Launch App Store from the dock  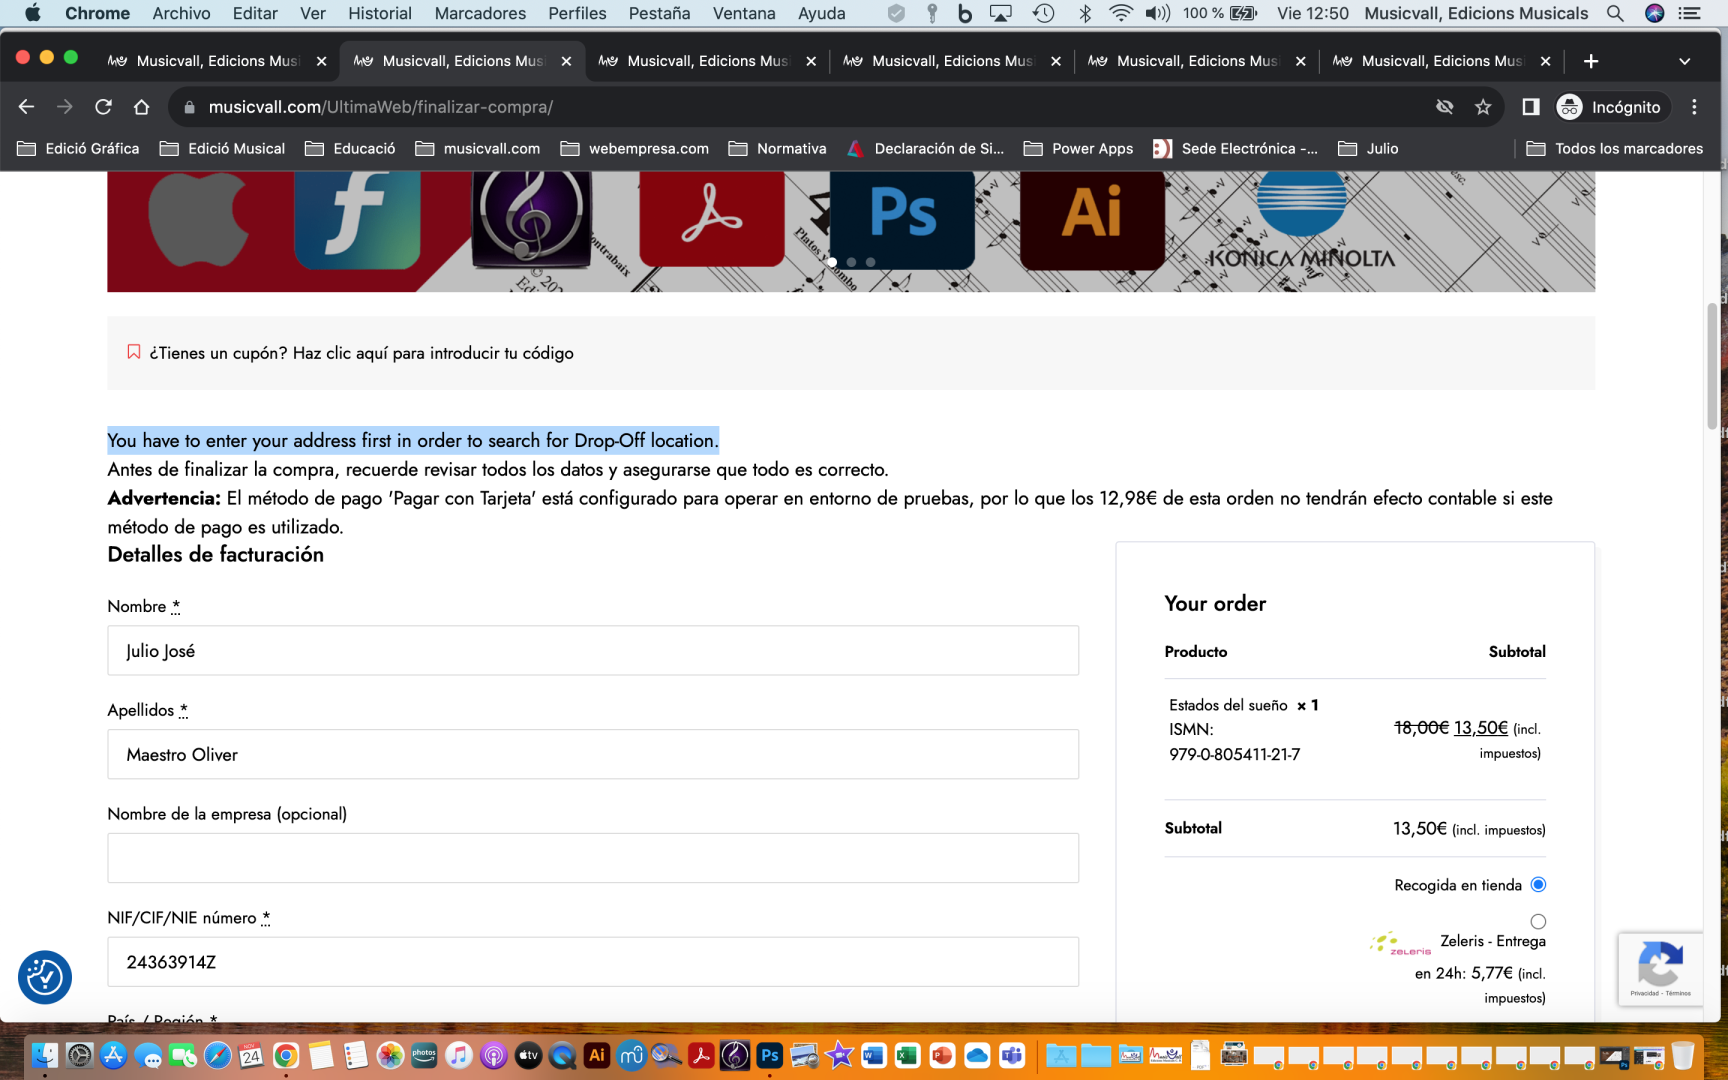point(114,1055)
